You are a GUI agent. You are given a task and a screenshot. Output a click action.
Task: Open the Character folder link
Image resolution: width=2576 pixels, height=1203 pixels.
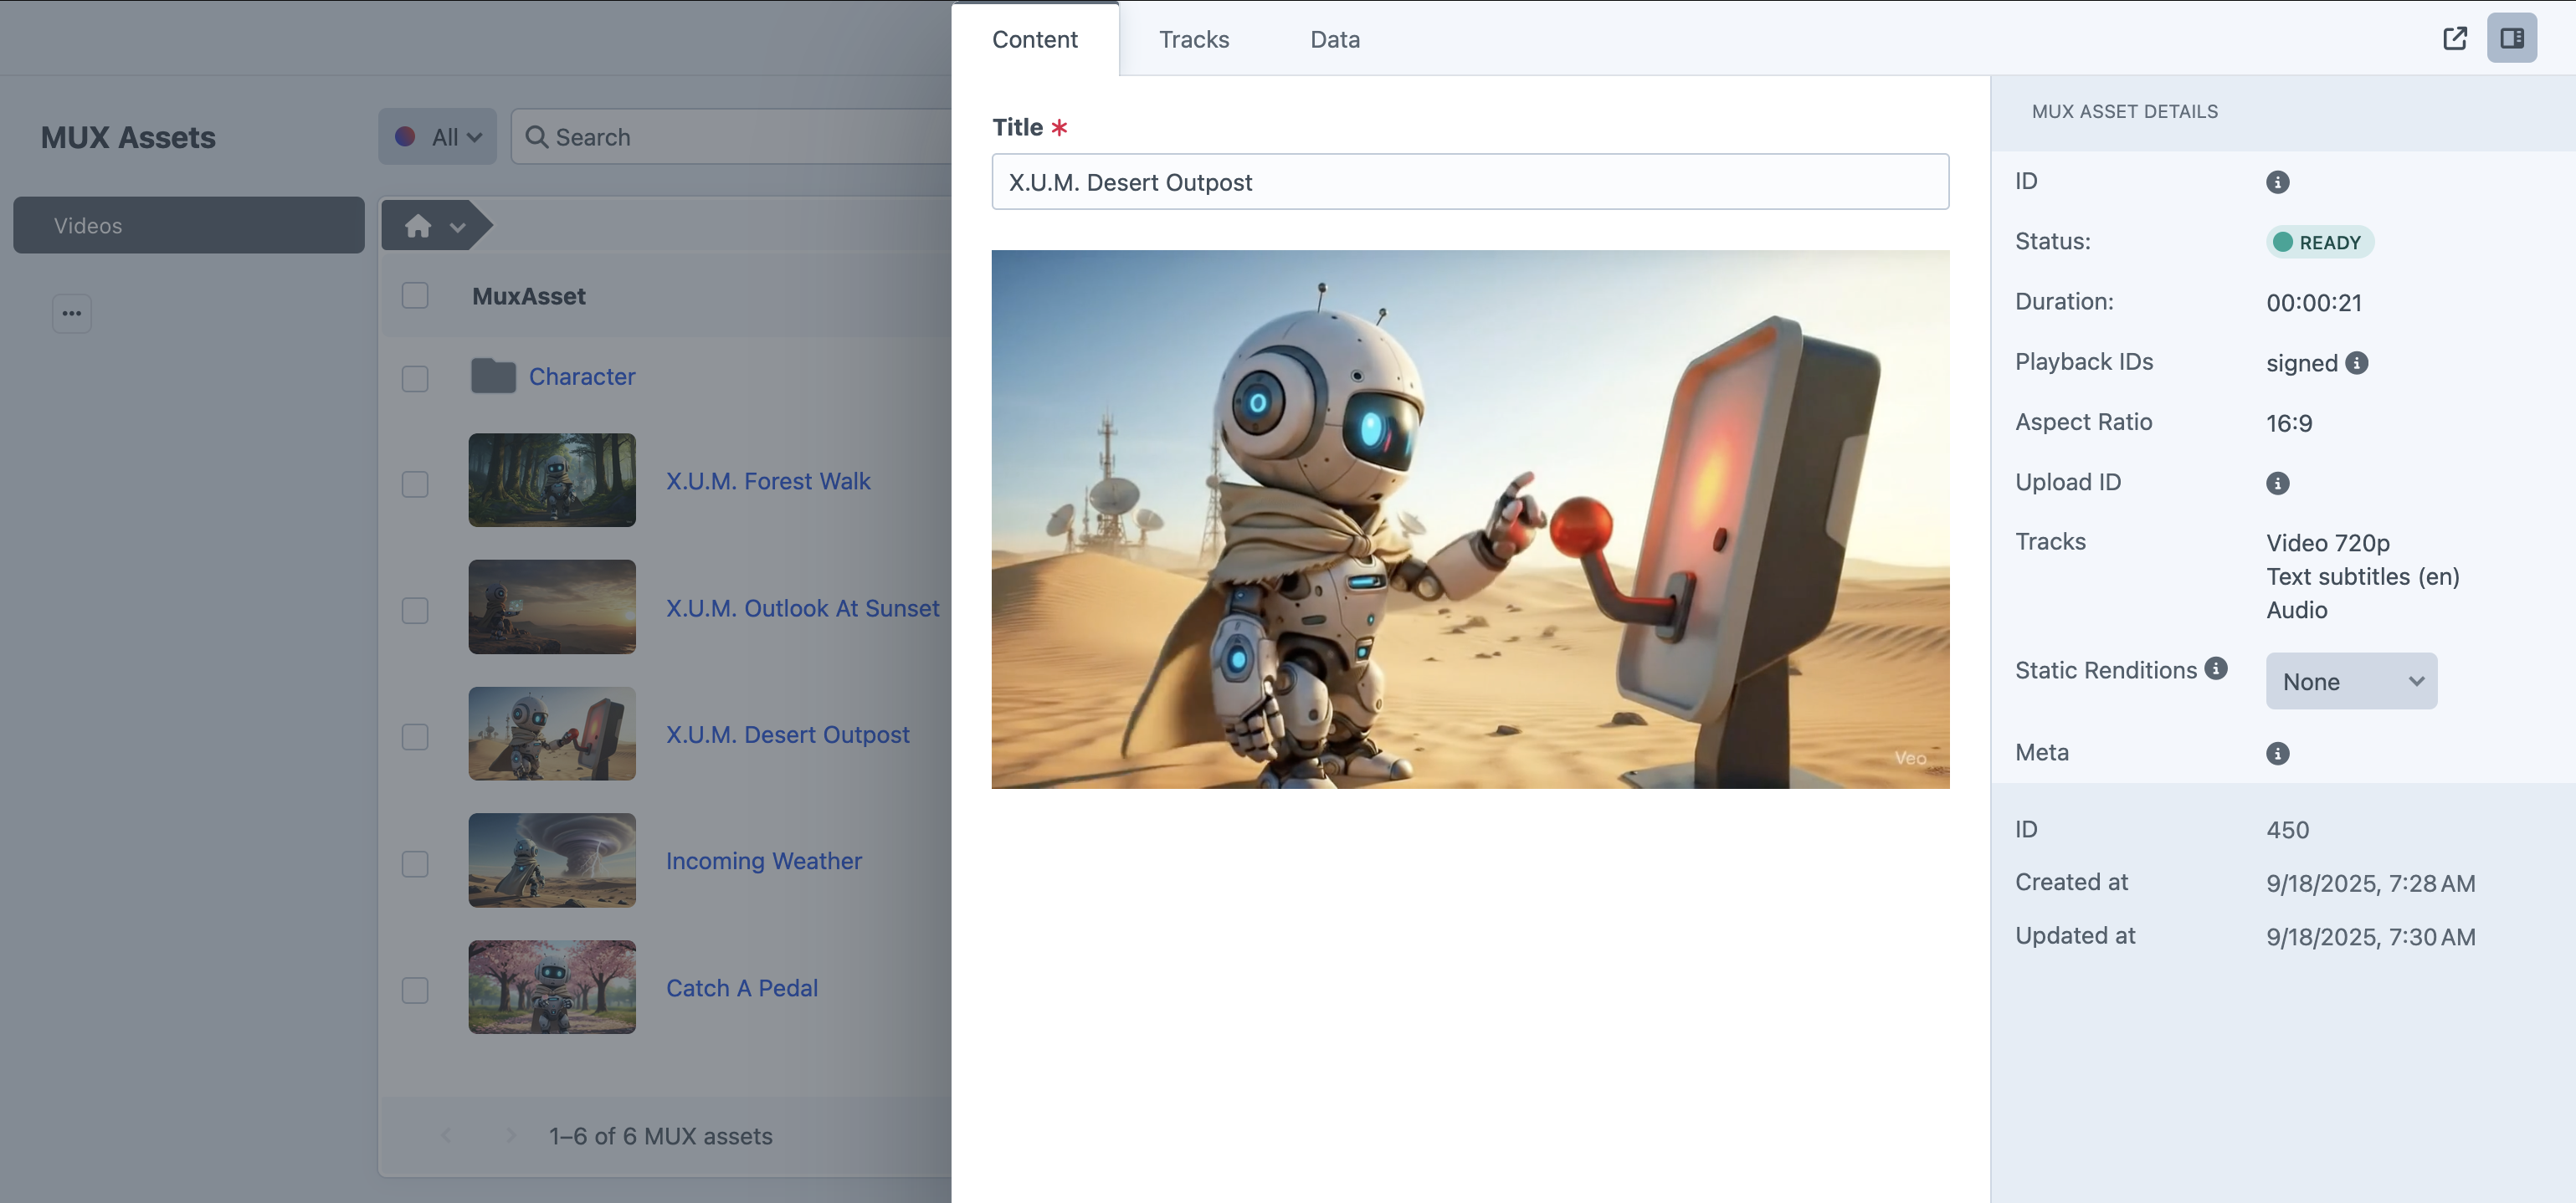click(x=581, y=377)
